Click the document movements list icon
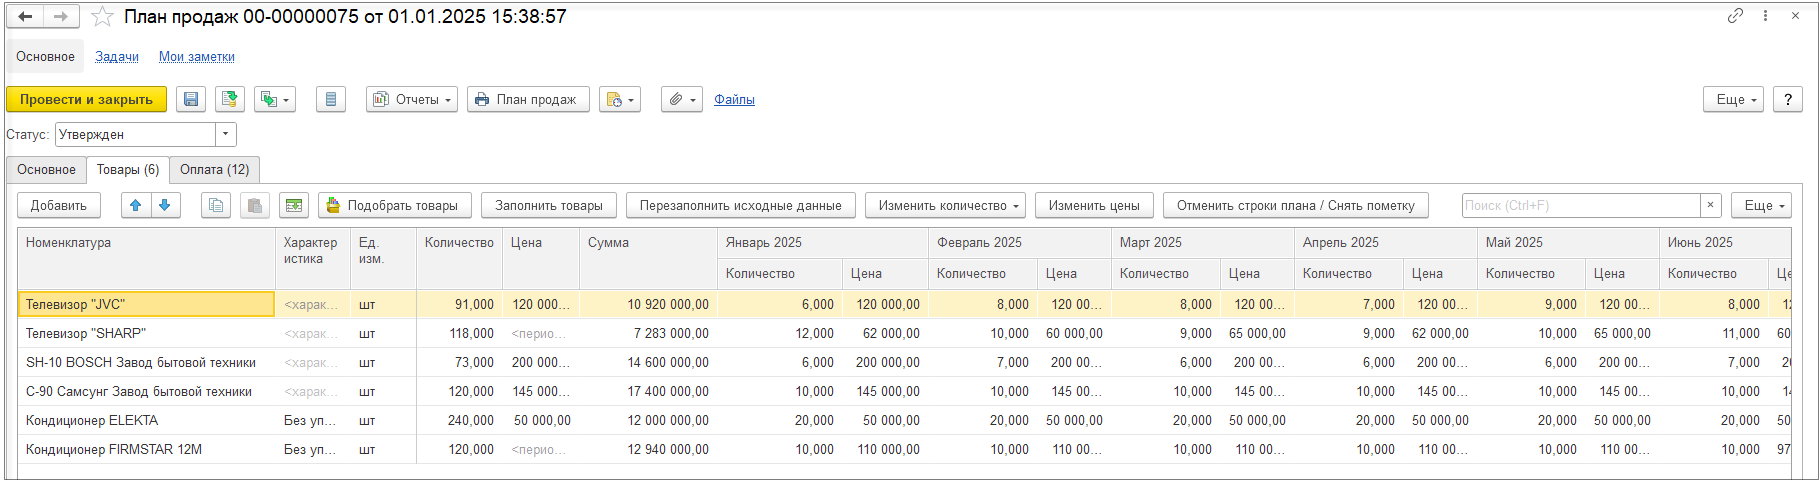Screen dimensions: 1819x480 331,100
